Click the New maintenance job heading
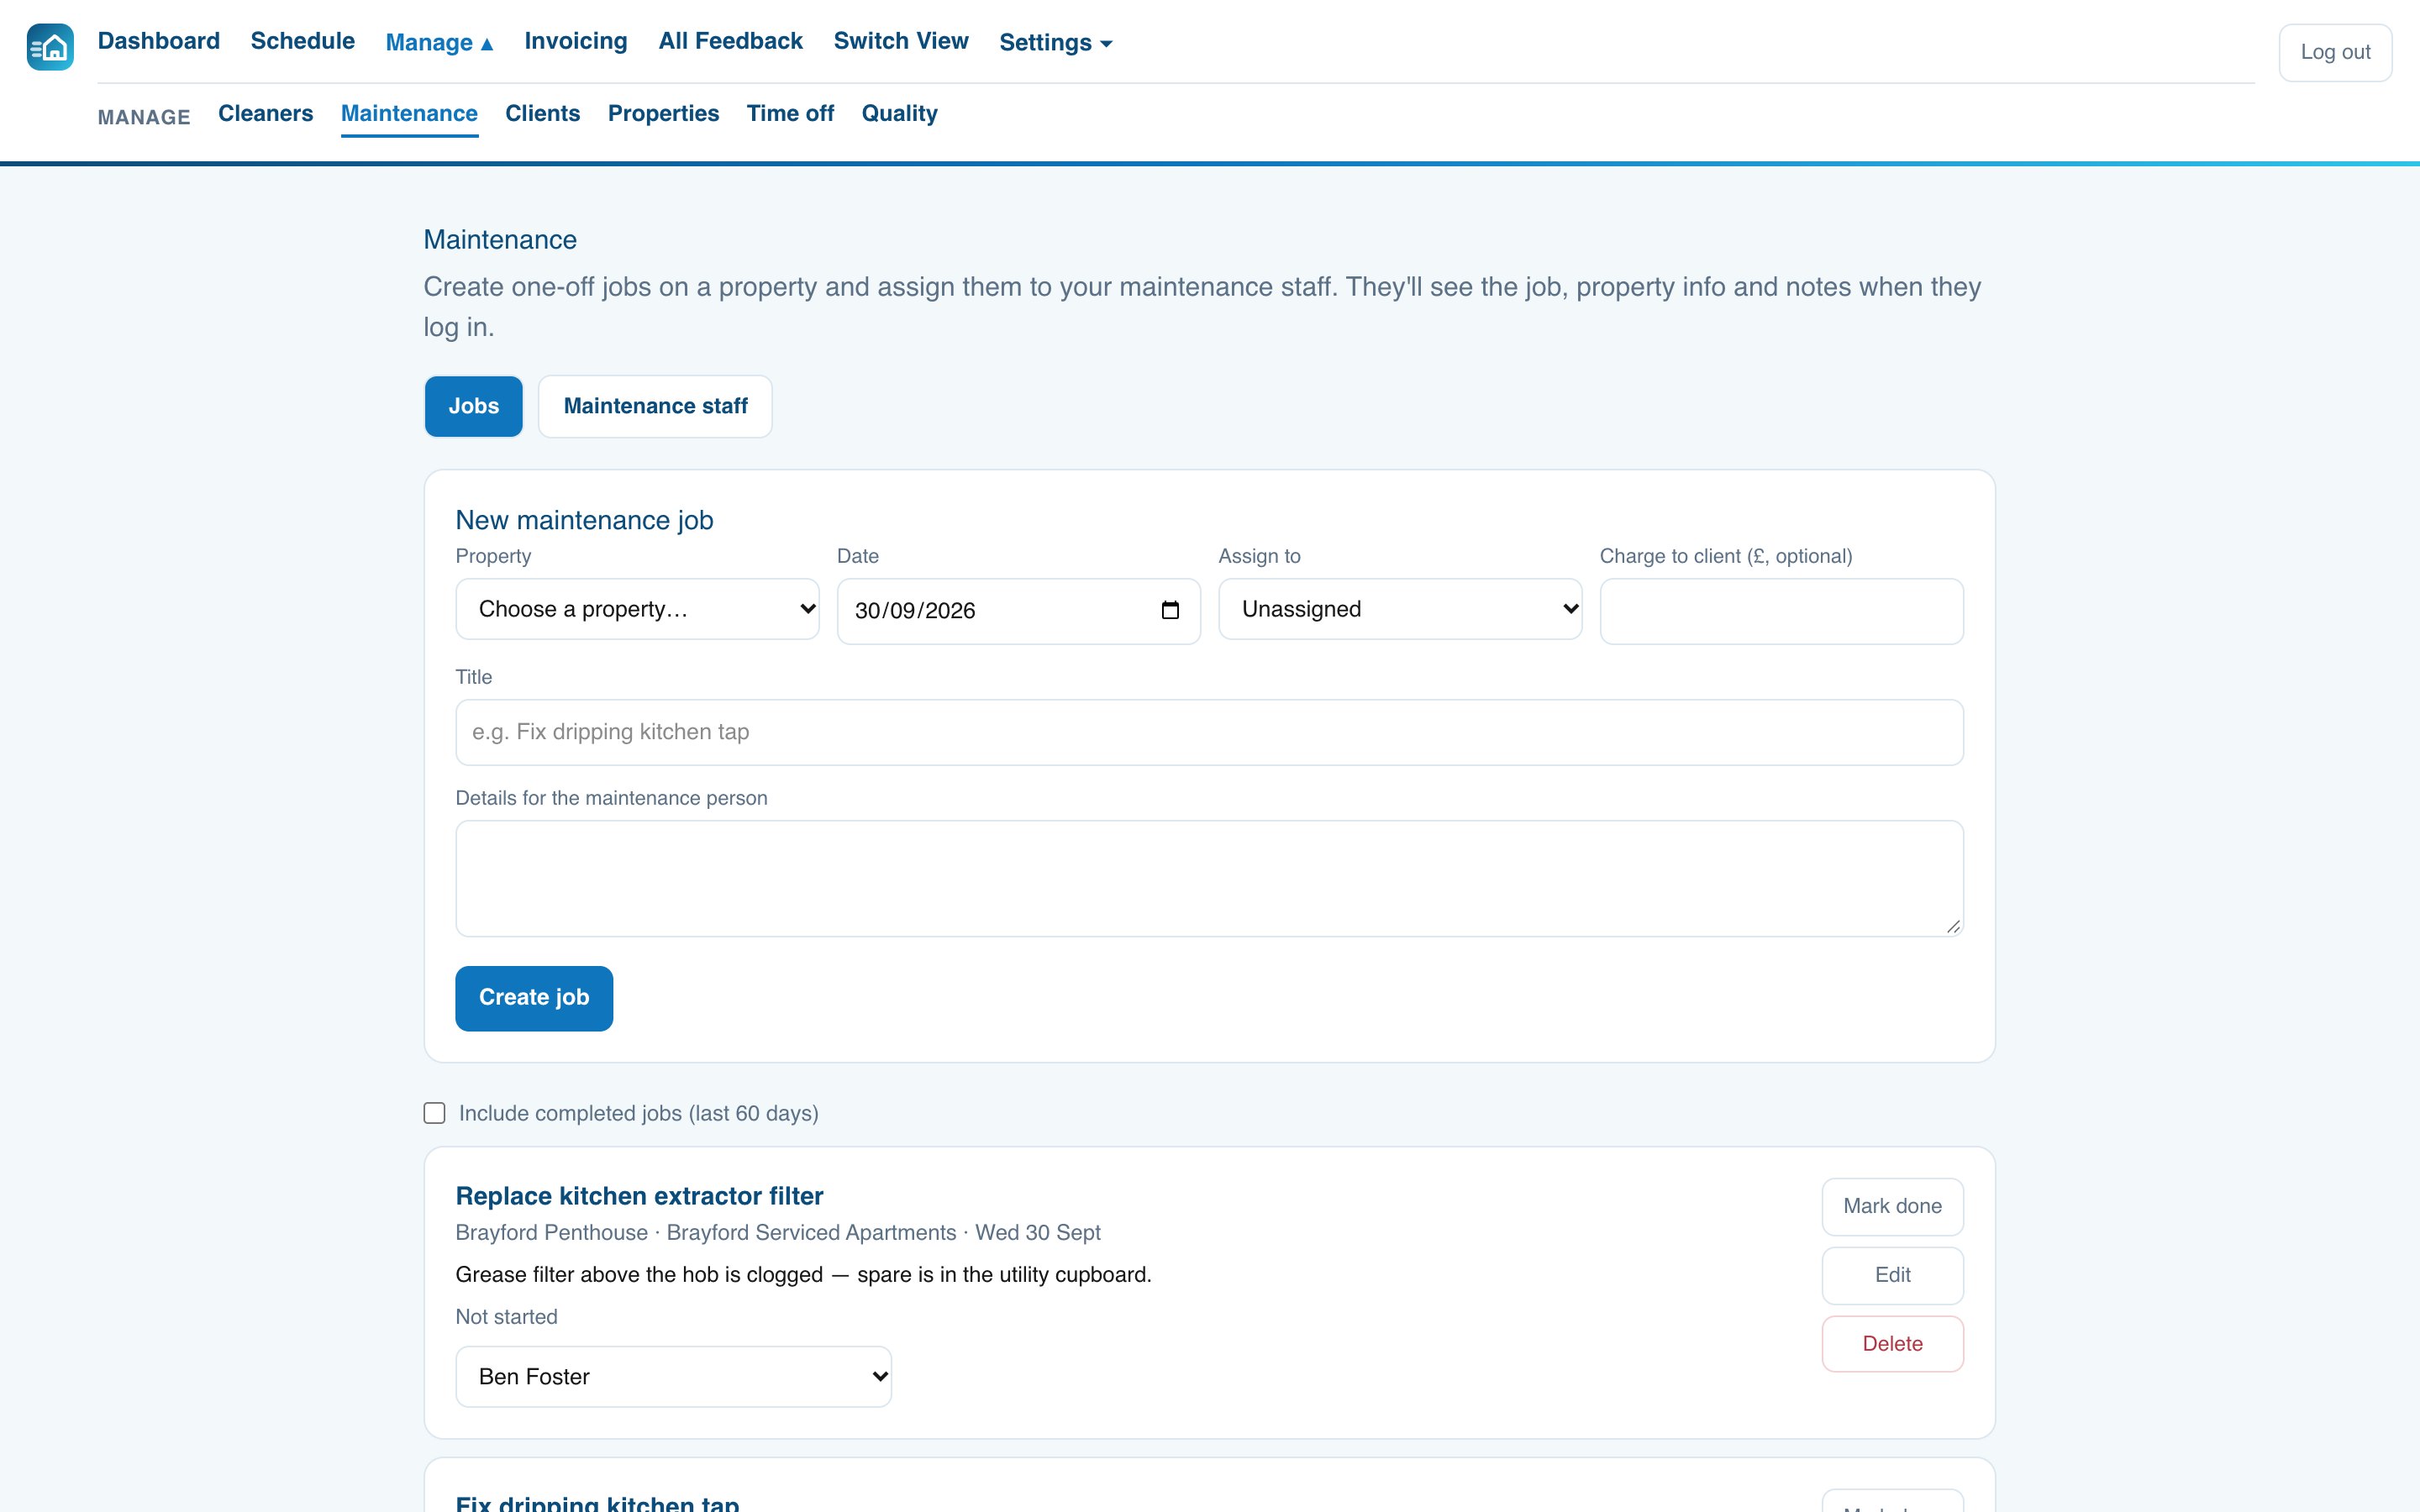 coord(584,520)
